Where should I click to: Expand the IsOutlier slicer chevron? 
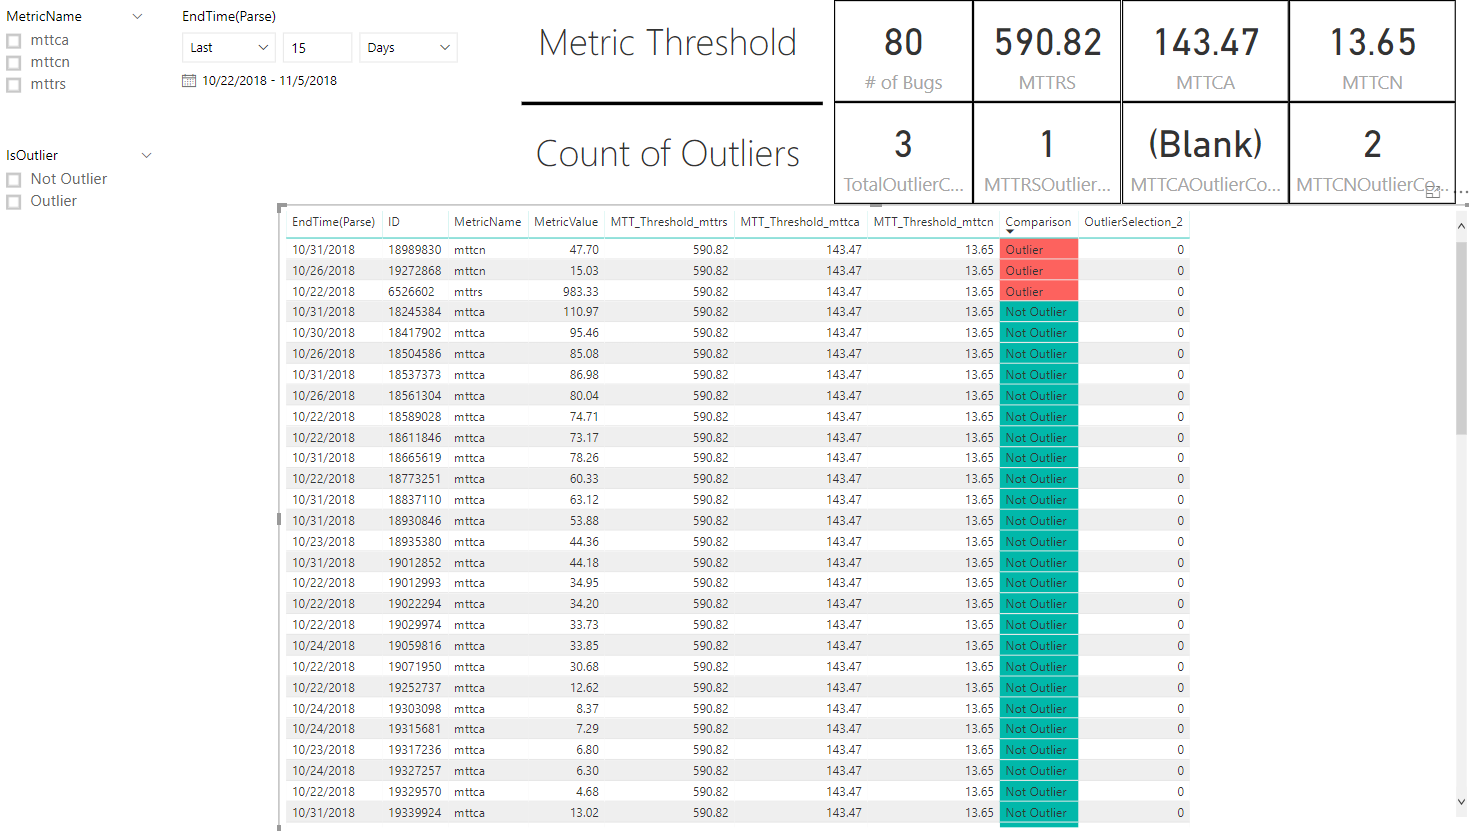[x=147, y=155]
